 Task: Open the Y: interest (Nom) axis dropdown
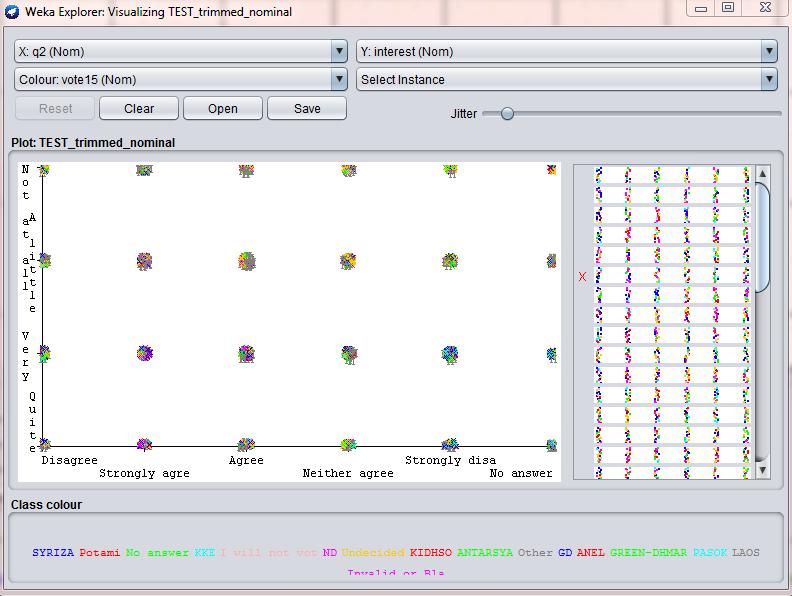(567, 52)
